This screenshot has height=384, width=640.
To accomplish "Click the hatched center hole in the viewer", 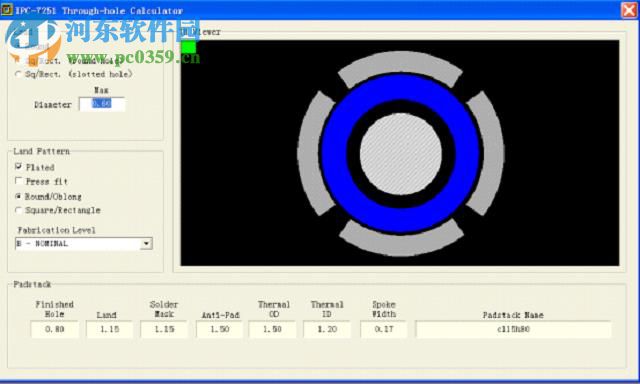I will point(401,153).
